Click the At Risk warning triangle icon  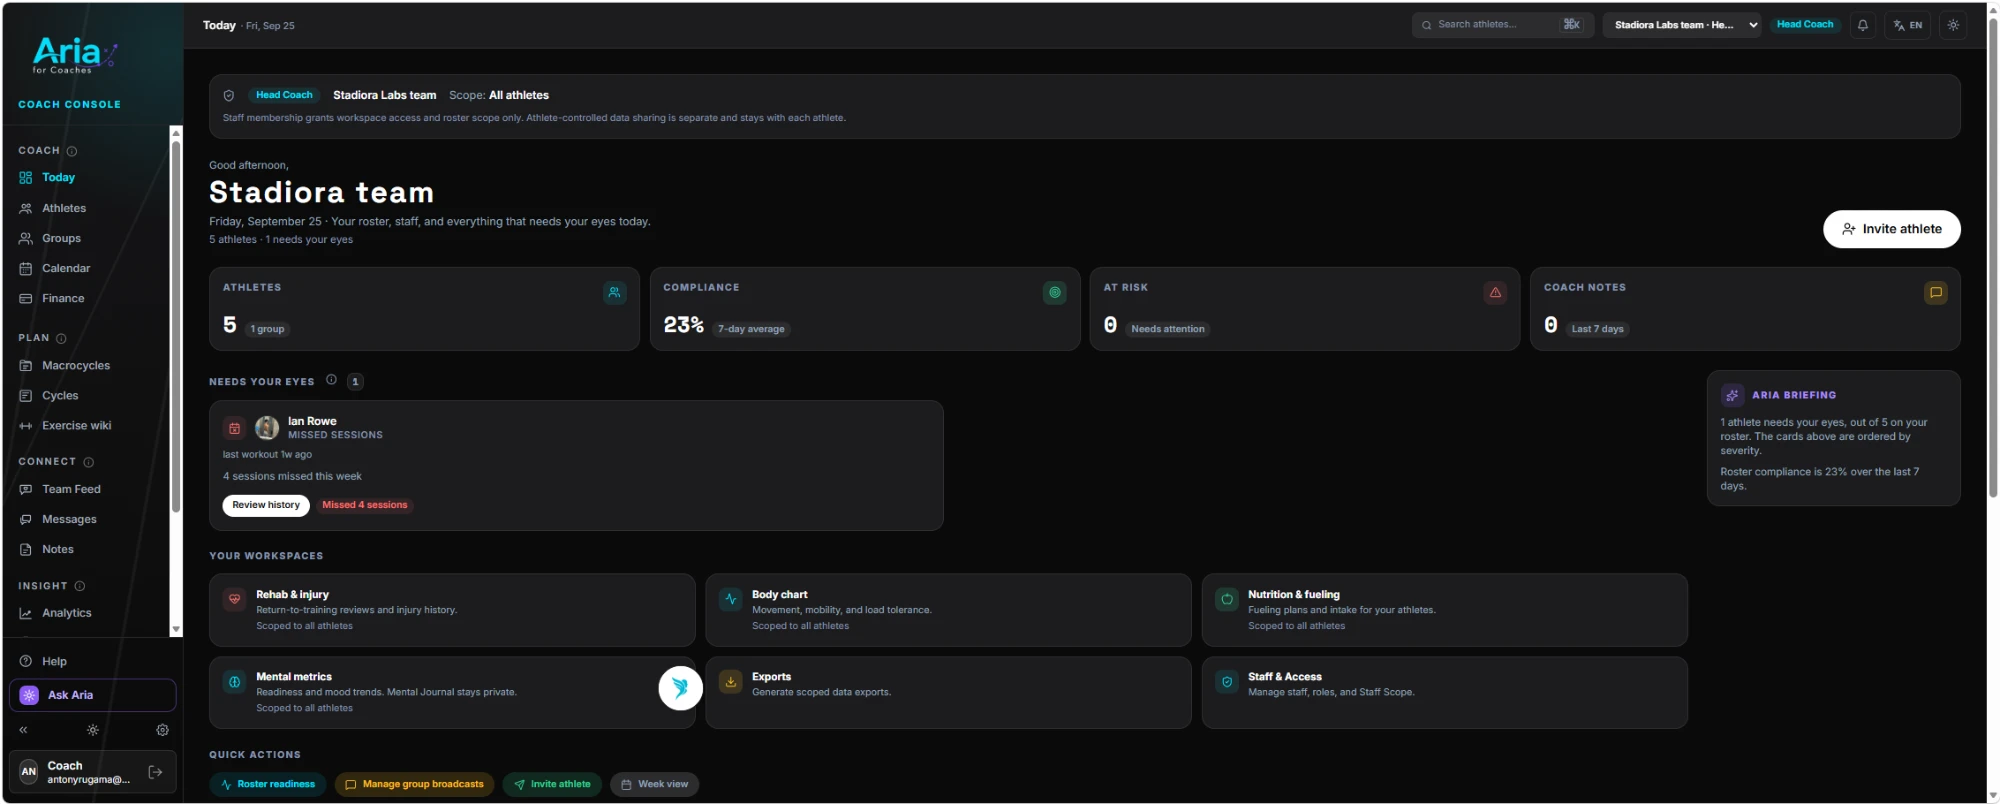pyautogui.click(x=1495, y=293)
